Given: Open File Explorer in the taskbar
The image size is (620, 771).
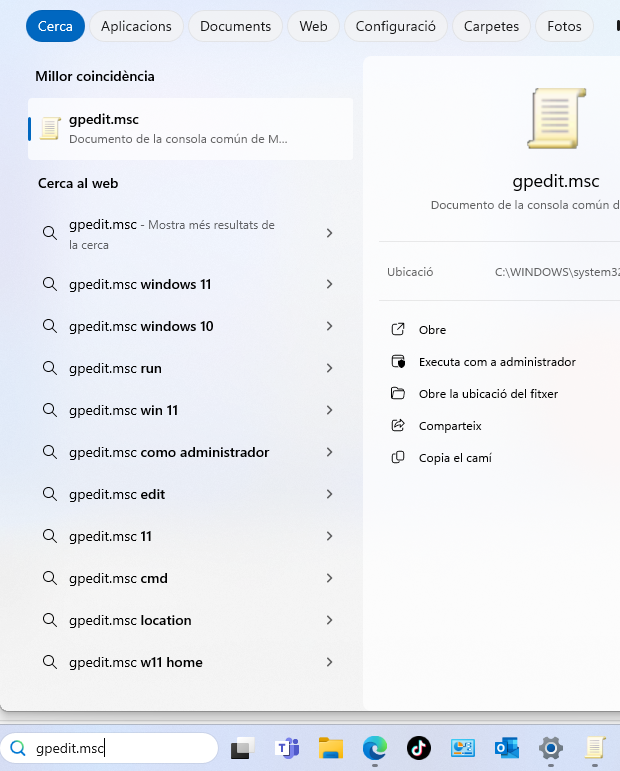Looking at the screenshot, I should click(331, 748).
